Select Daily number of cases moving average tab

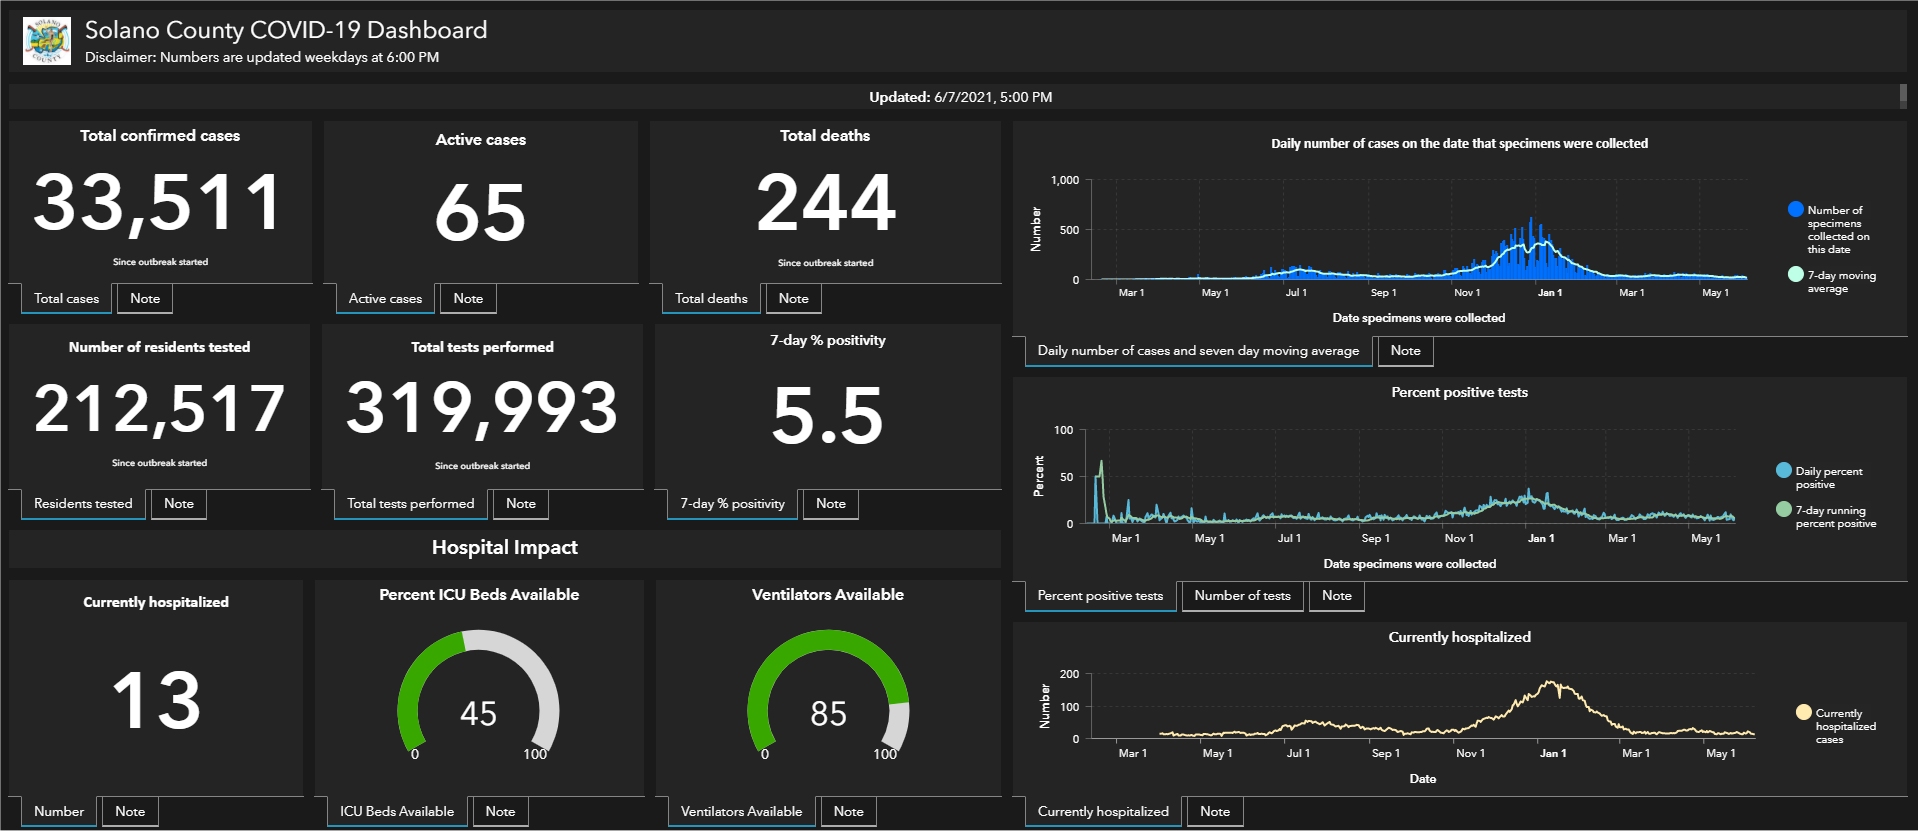(1198, 351)
